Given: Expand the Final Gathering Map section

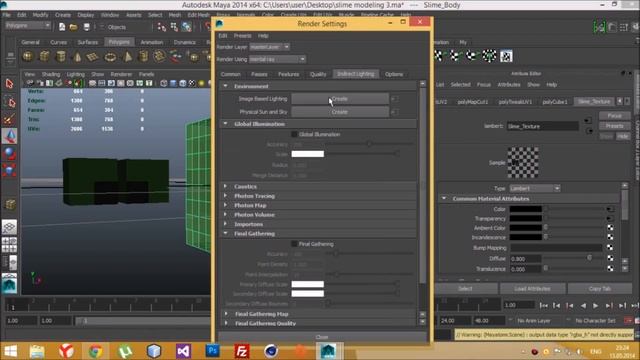Looking at the screenshot, I should [x=226, y=314].
